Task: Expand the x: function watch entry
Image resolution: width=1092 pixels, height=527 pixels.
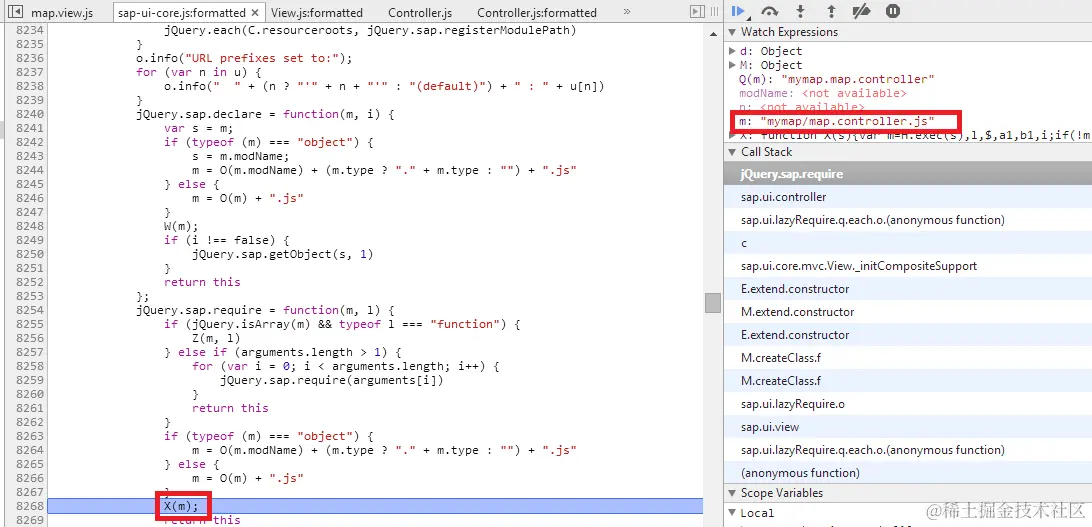Action: pos(732,135)
